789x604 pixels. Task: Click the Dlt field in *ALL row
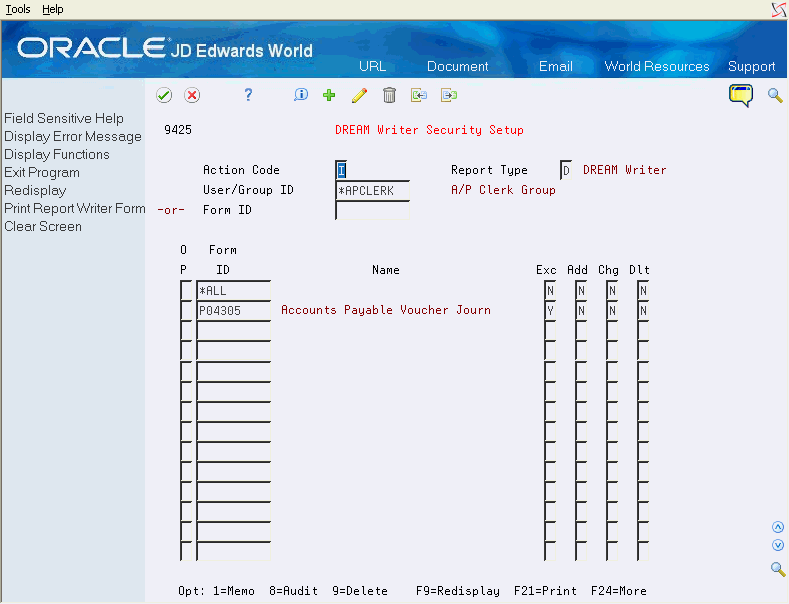click(643, 290)
